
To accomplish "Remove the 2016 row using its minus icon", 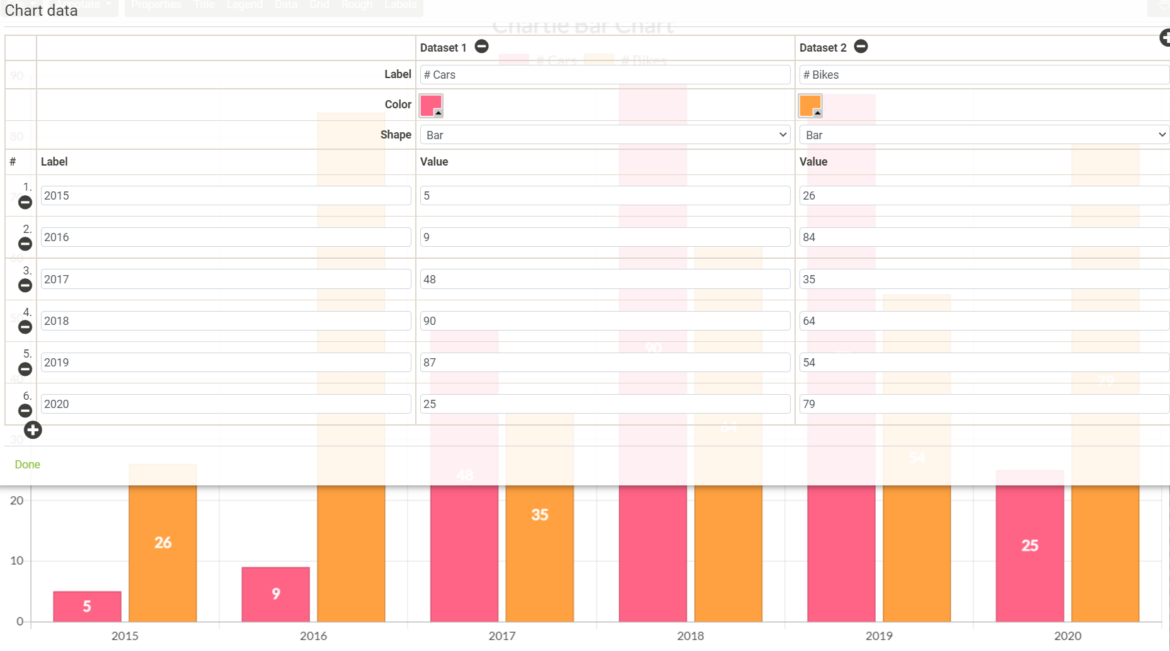I will 24,243.
